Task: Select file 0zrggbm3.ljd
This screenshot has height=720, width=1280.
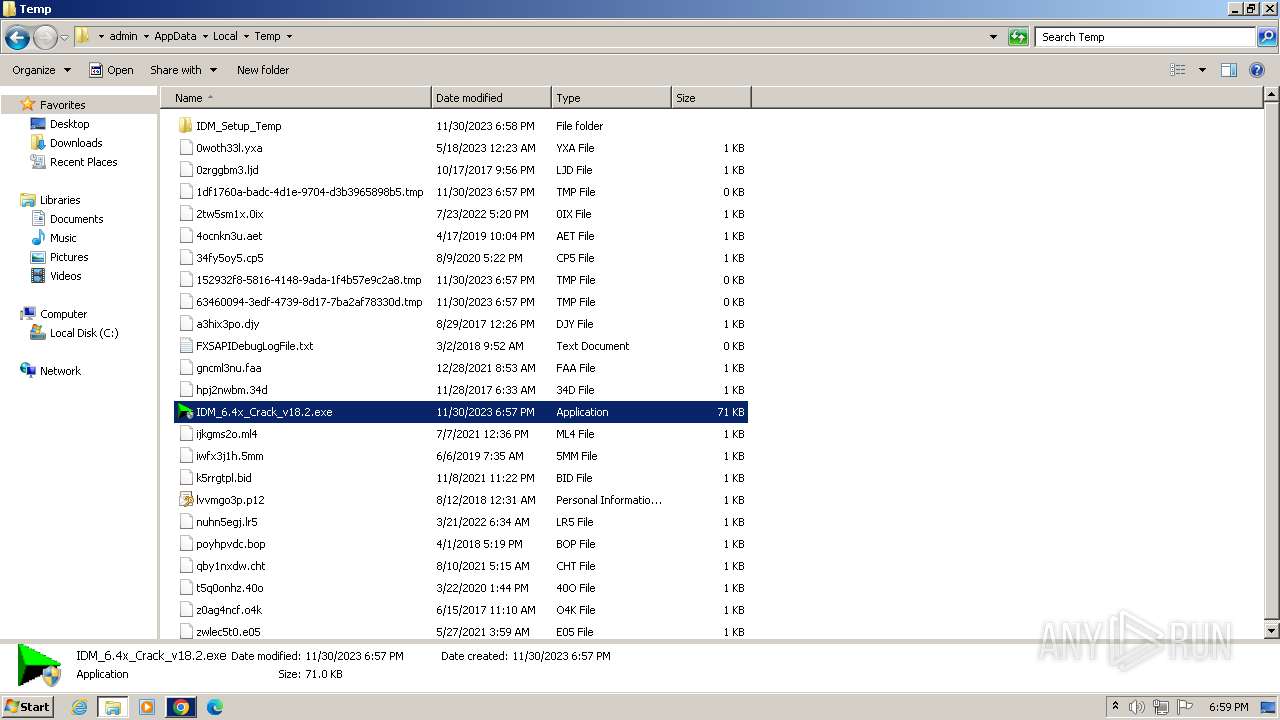Action: (227, 170)
